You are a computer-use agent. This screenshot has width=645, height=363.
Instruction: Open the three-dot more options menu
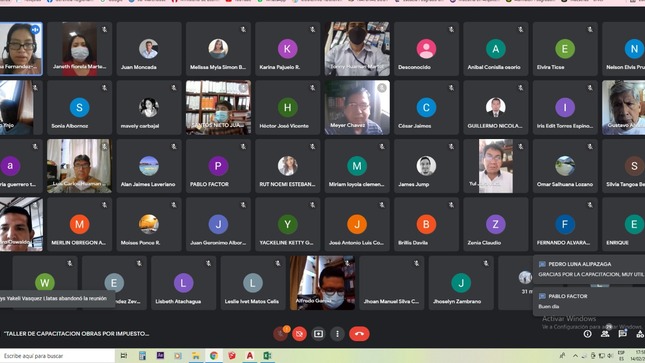[337, 334]
